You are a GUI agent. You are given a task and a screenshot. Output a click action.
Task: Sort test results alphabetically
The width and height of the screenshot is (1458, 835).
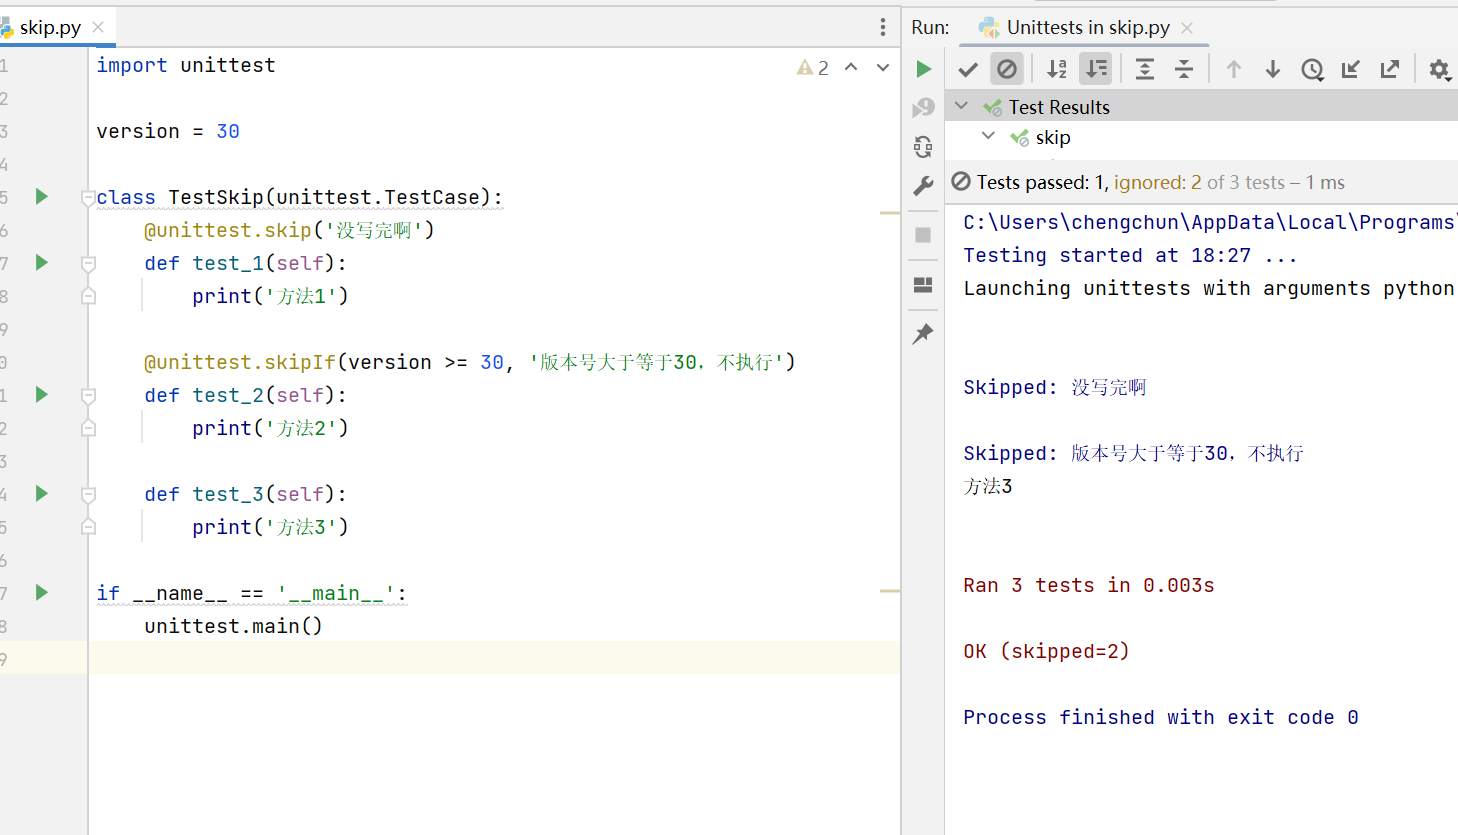[x=1057, y=69]
